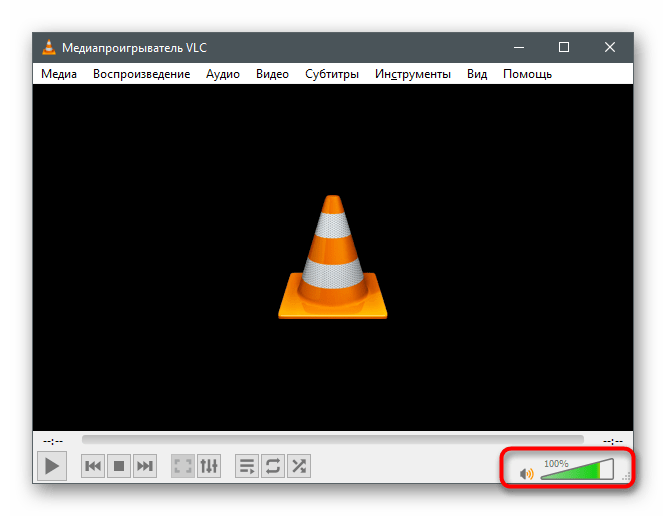Open the Аудио menu
This screenshot has width=666, height=516.
223,74
